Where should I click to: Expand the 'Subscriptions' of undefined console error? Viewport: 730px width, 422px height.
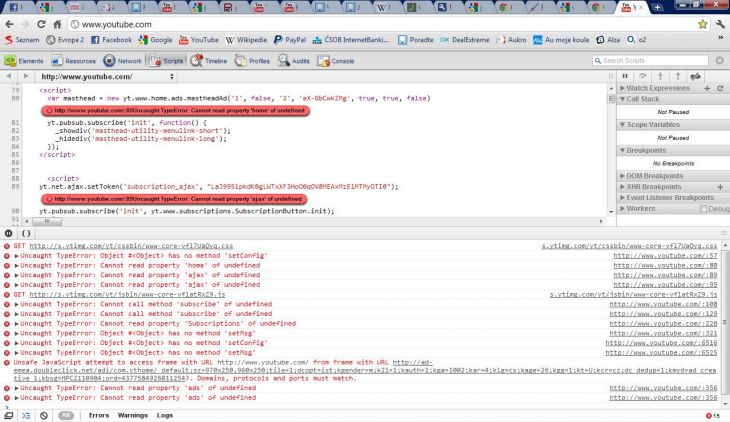coord(17,324)
